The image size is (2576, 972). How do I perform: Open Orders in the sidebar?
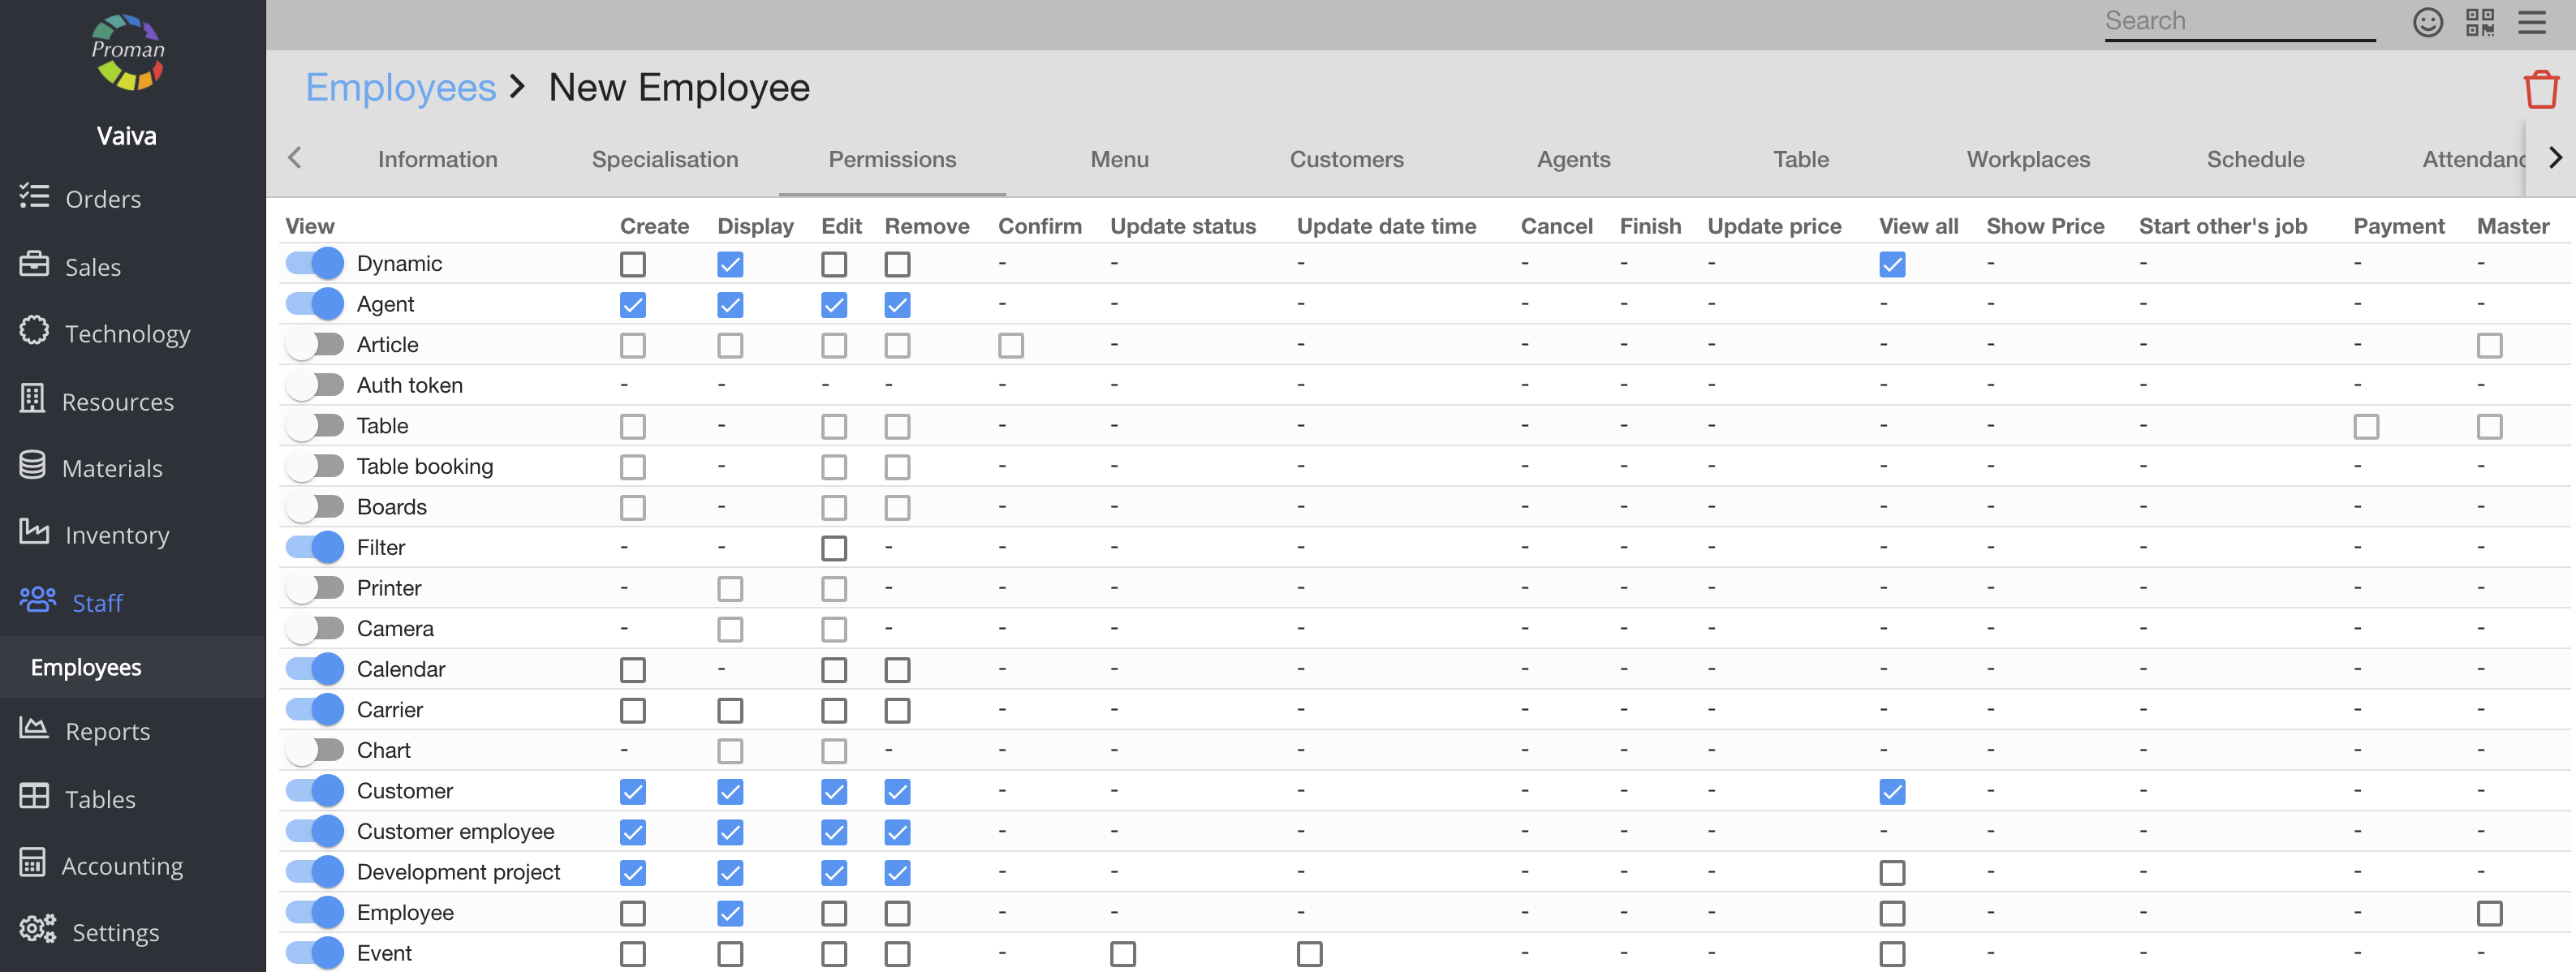pyautogui.click(x=102, y=199)
